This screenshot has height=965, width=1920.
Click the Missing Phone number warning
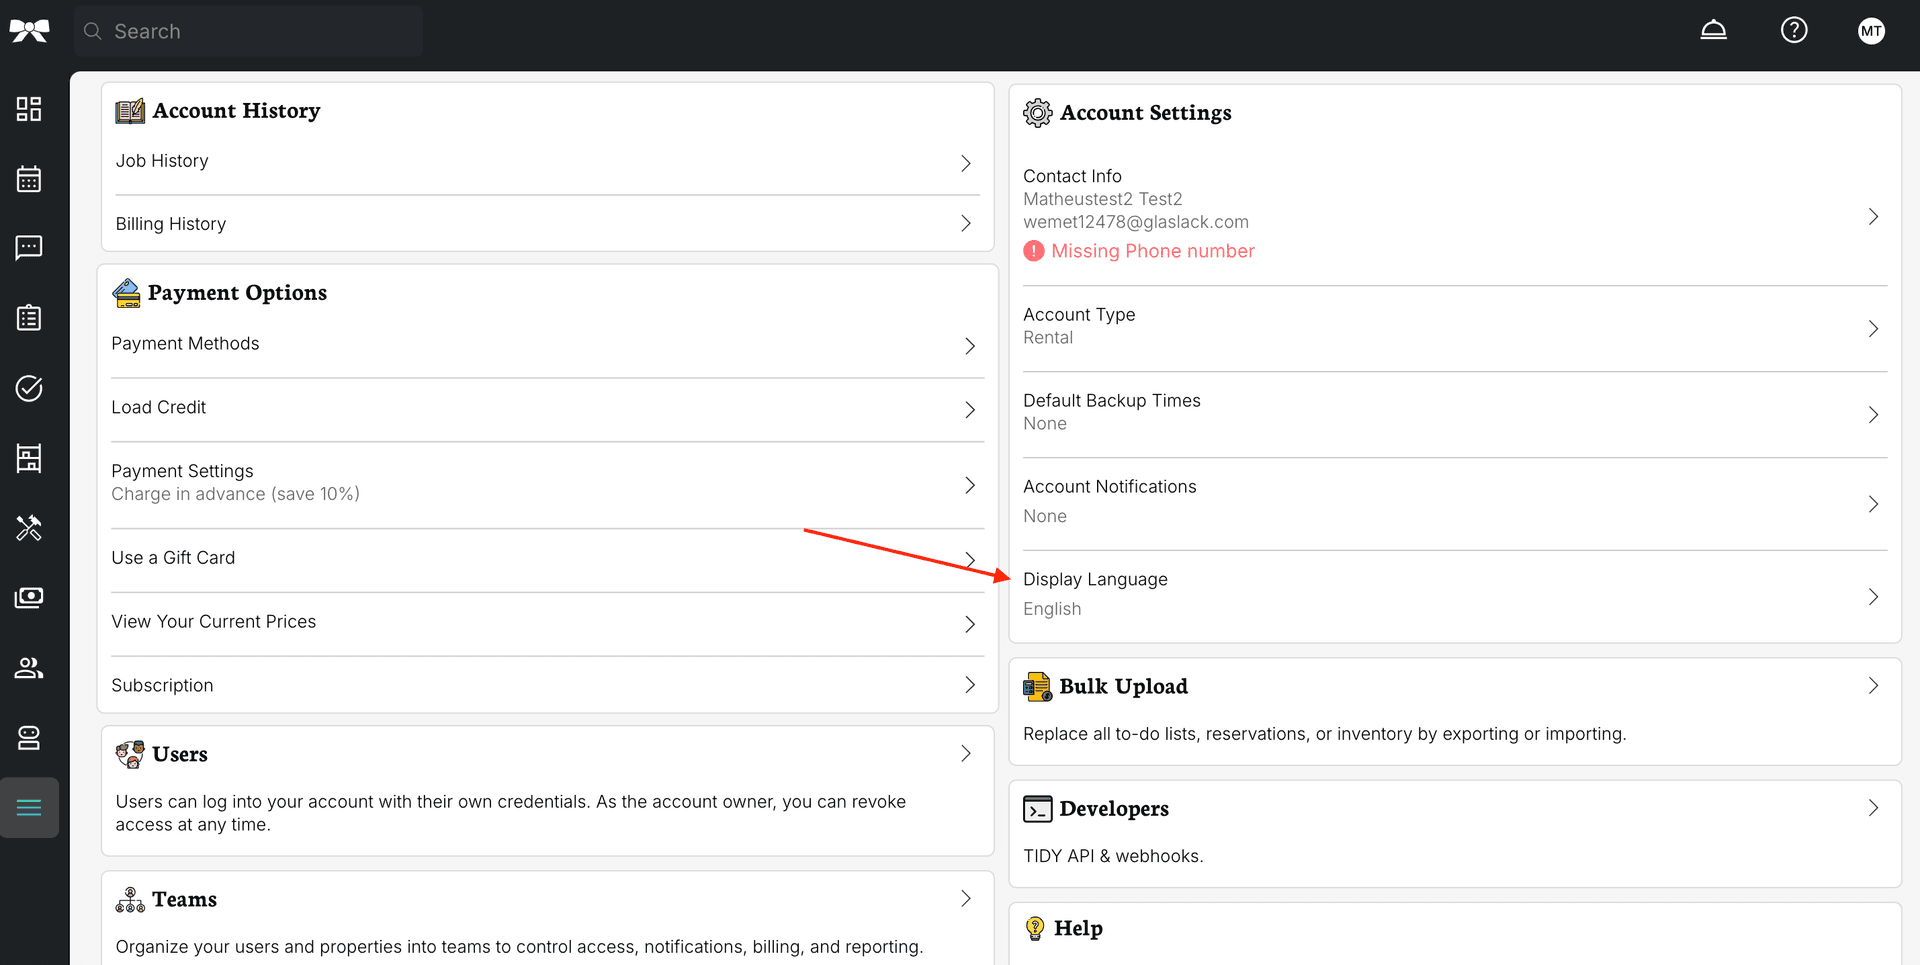(1138, 250)
